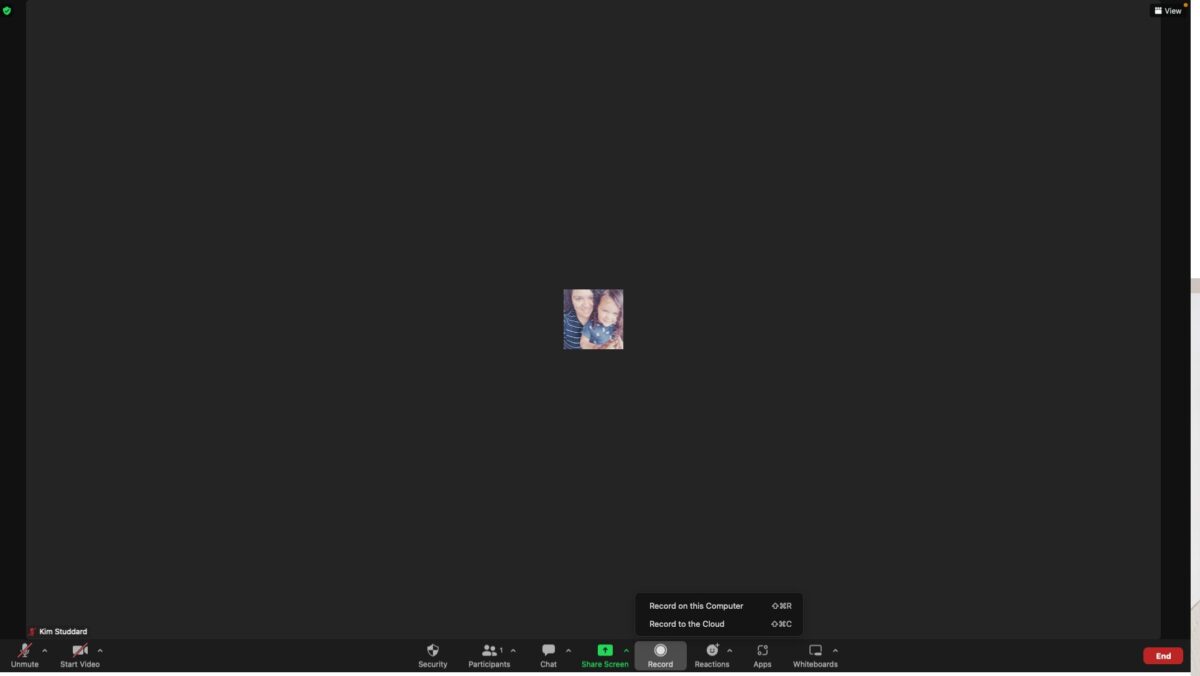Viewport: 1200px width, 676px height.
Task: Toggle the Record button
Action: click(x=660, y=651)
